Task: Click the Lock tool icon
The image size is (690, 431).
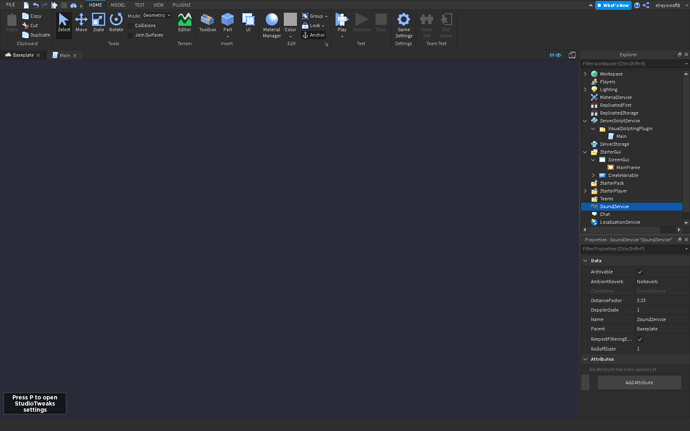Action: coord(305,26)
